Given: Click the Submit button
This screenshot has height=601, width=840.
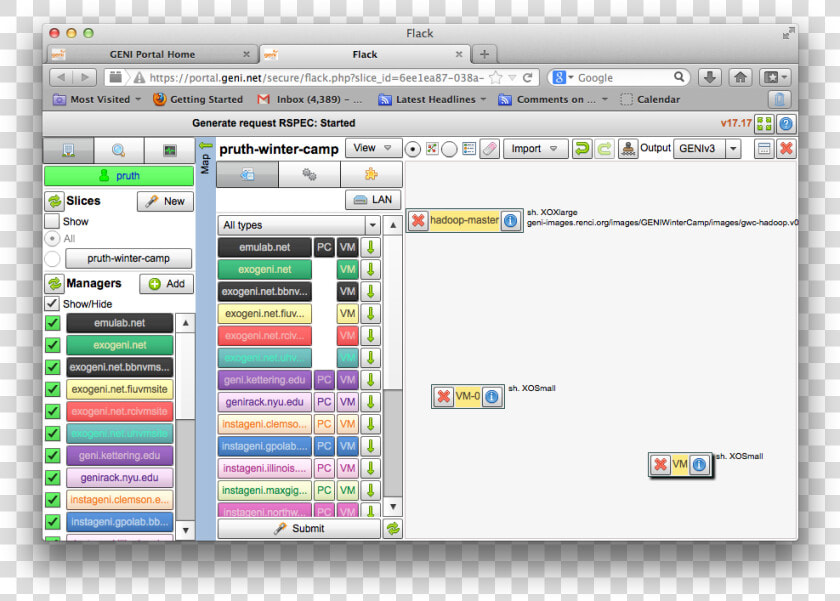Looking at the screenshot, I should tap(299, 529).
